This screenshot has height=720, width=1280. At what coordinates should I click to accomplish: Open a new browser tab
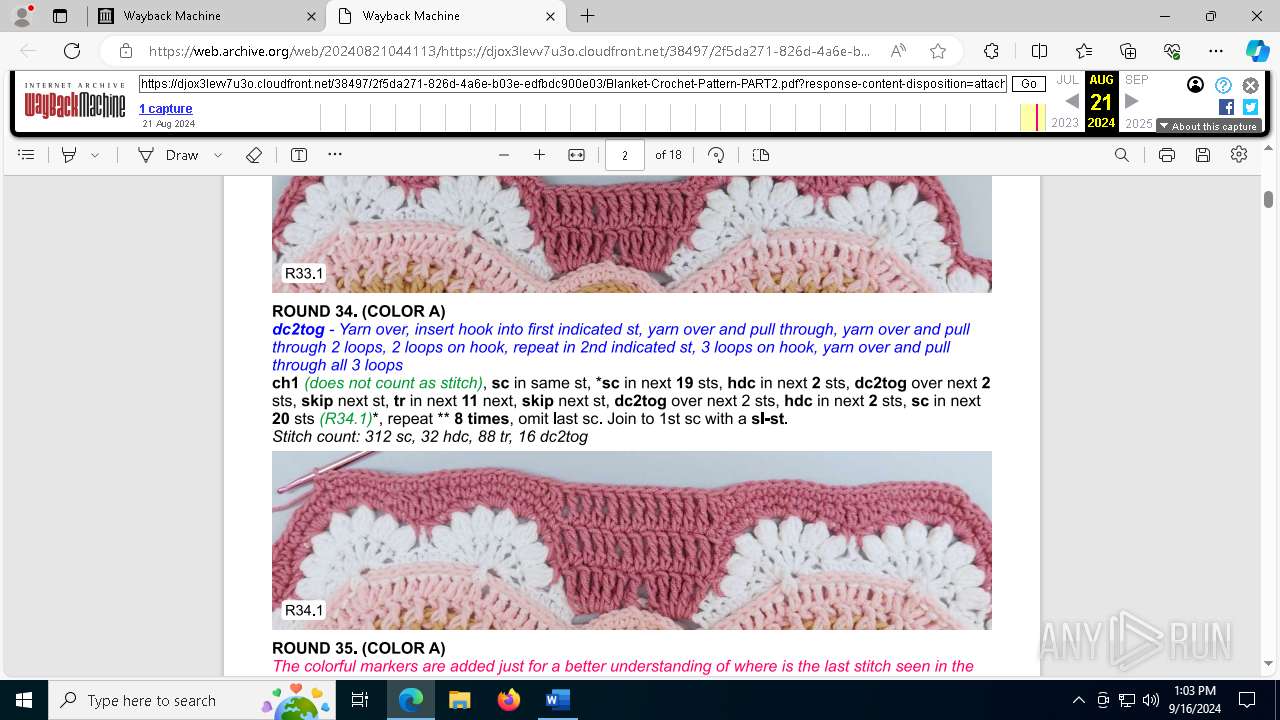[588, 16]
